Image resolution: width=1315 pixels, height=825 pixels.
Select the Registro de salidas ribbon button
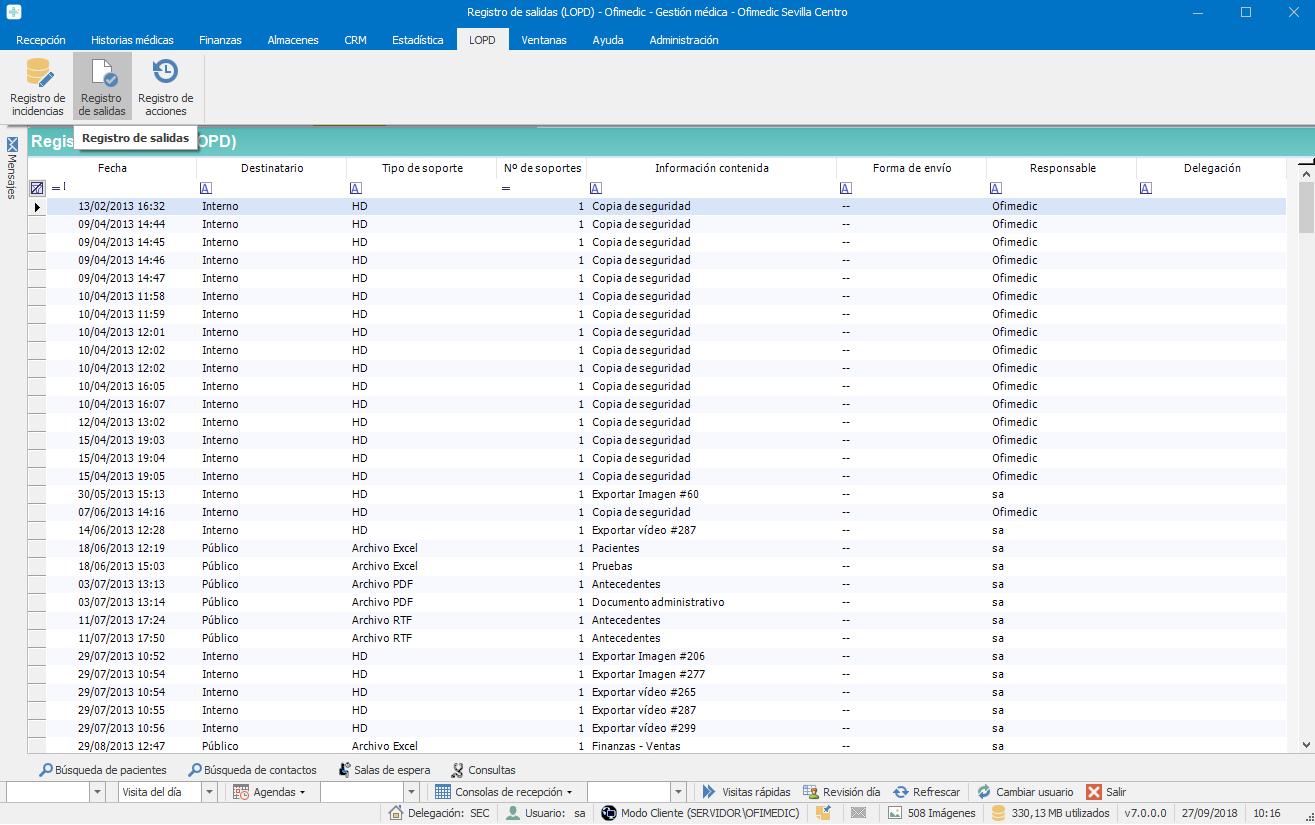pos(102,86)
